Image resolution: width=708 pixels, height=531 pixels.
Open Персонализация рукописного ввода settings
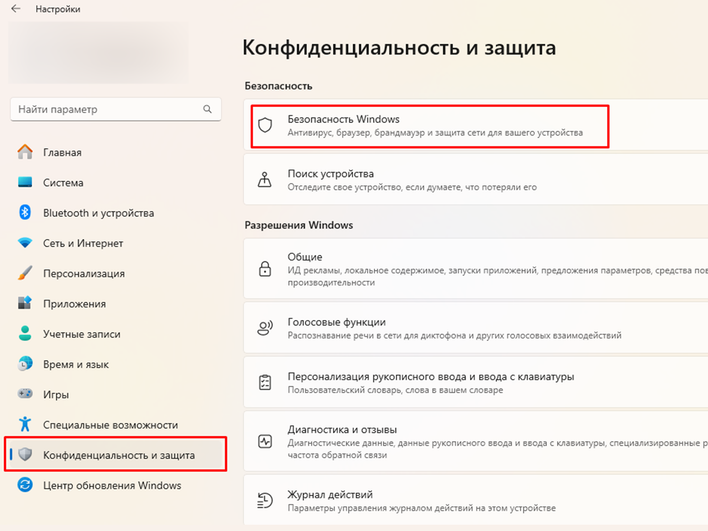(x=476, y=382)
